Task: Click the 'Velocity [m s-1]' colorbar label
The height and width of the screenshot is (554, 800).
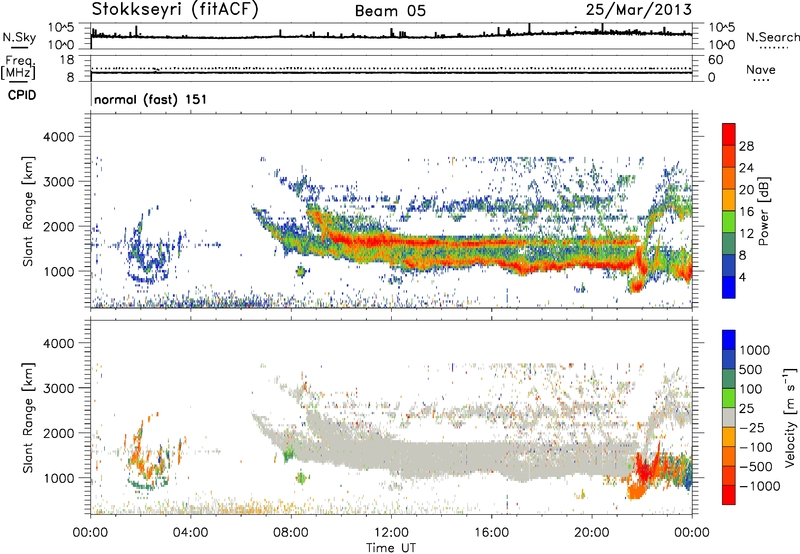Action: pos(790,417)
